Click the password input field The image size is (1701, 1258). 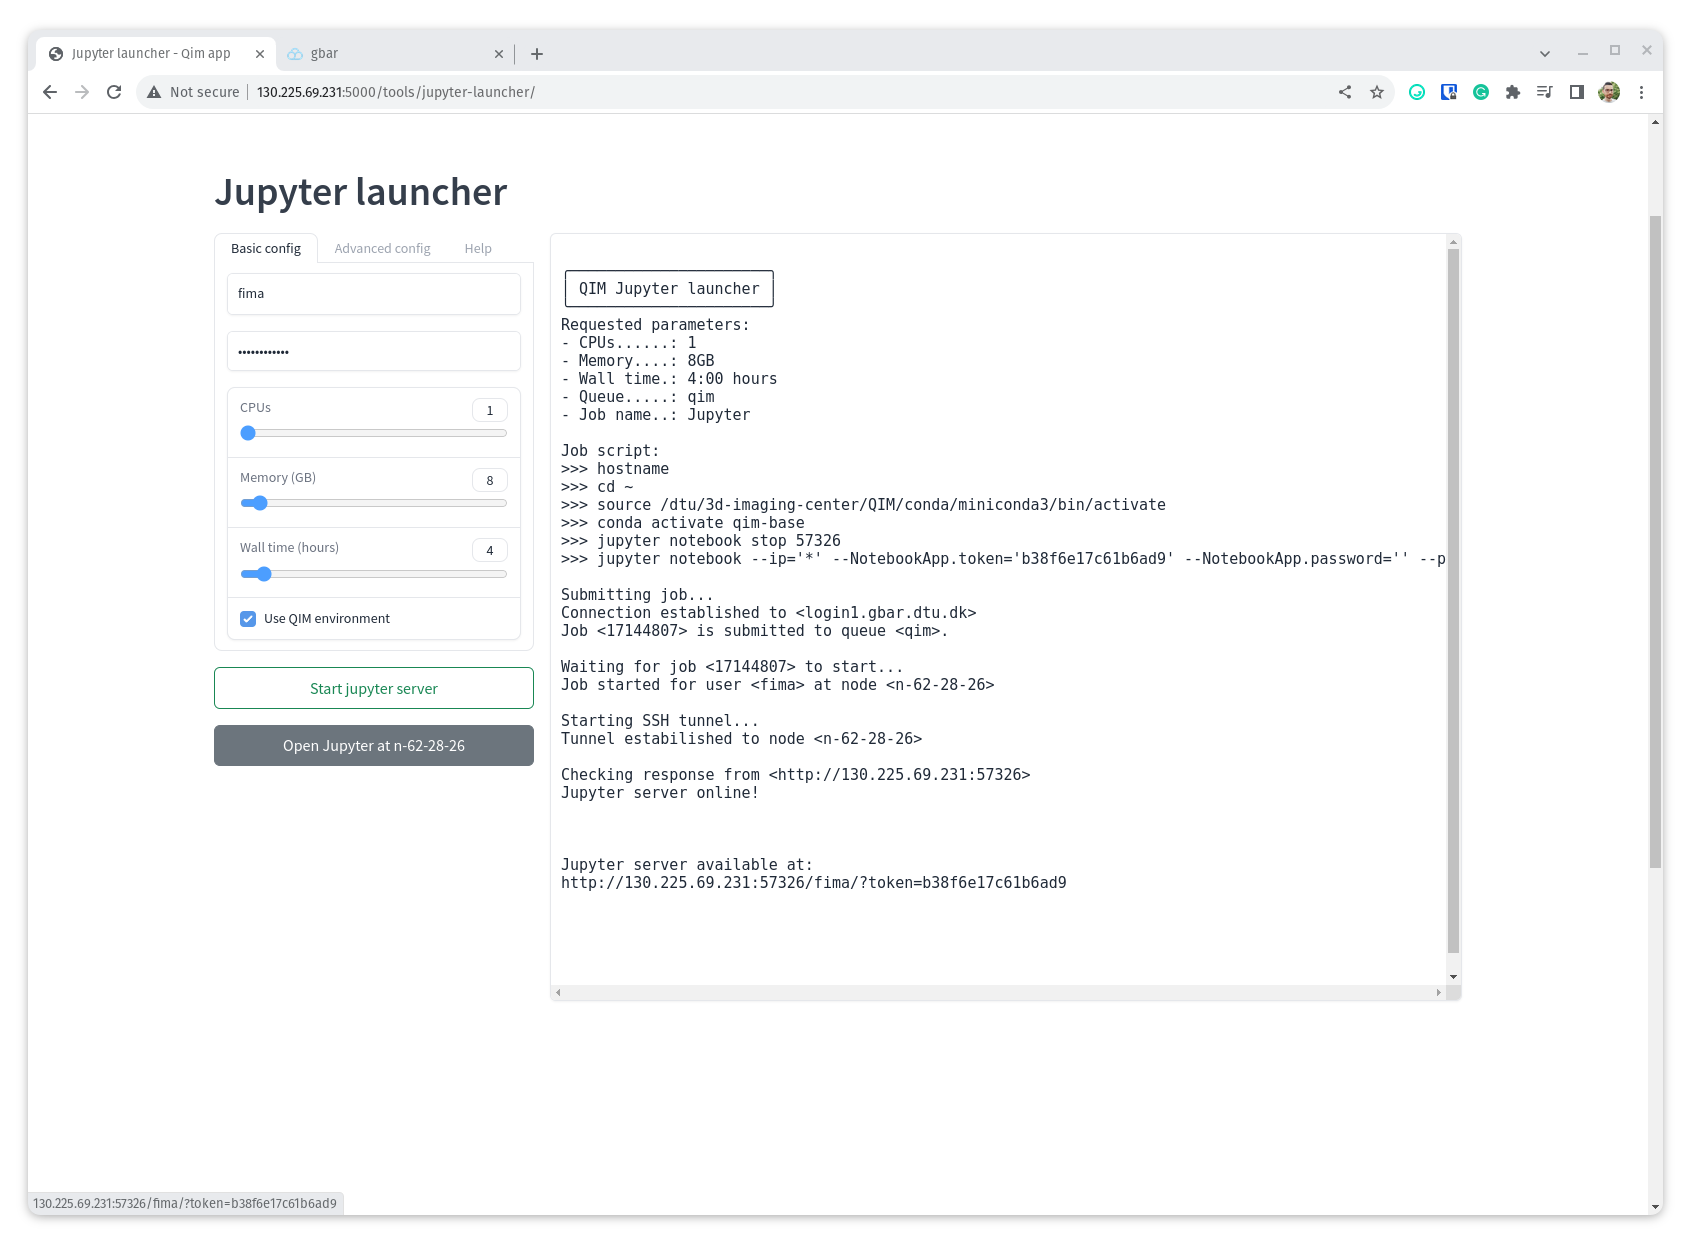[374, 352]
